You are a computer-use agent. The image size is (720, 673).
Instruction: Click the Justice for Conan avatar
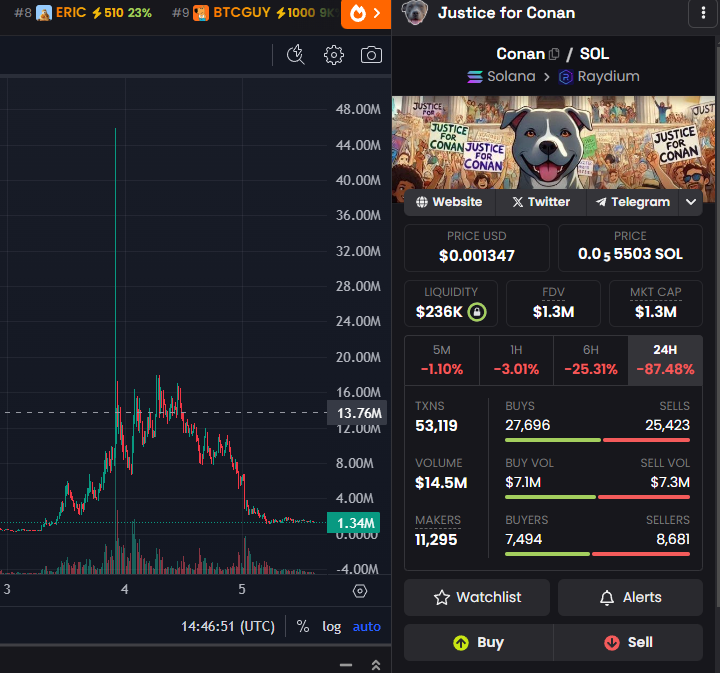coord(415,13)
